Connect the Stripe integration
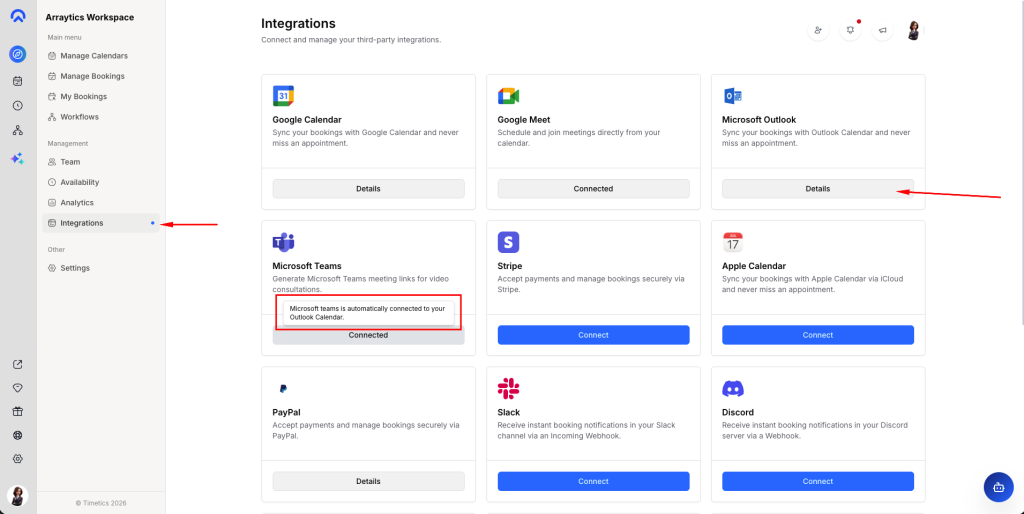This screenshot has height=514, width=1024. [593, 335]
